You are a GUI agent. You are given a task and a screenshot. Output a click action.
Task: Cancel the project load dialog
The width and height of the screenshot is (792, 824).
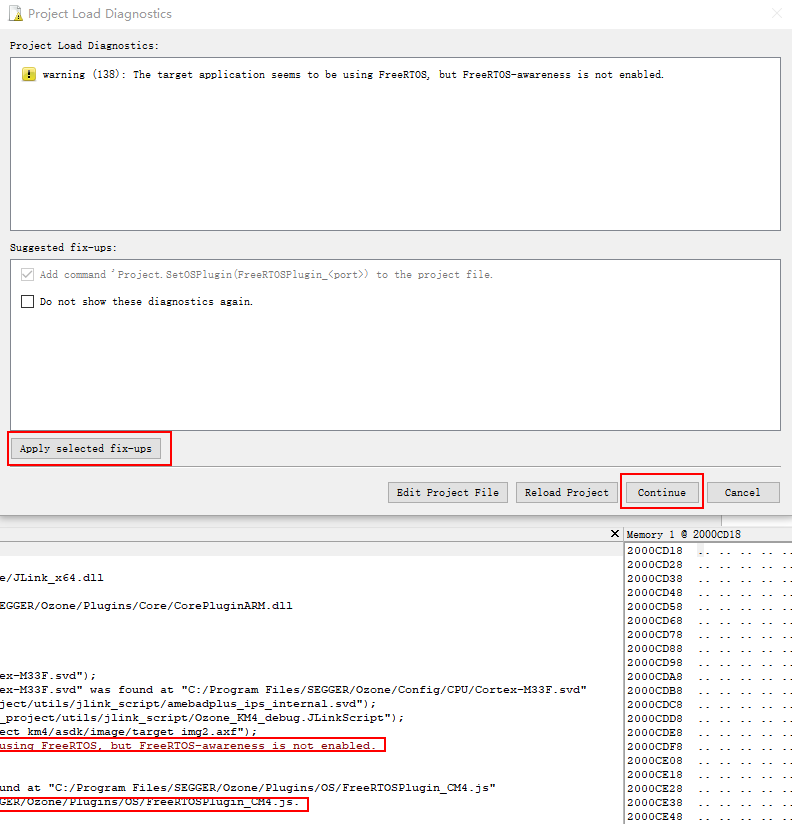742,493
